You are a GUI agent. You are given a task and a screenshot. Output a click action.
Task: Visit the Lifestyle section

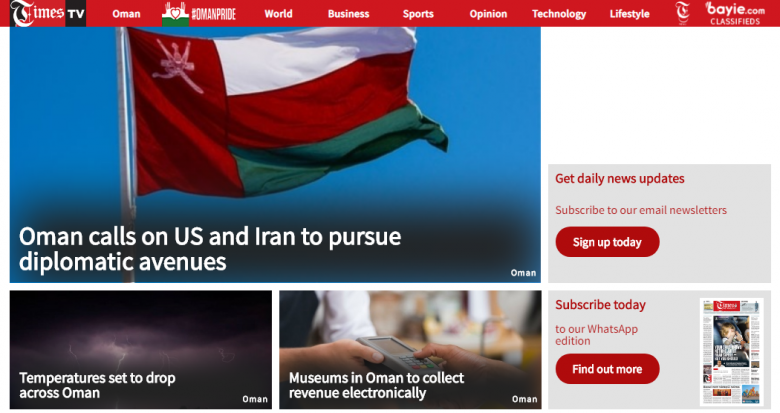click(629, 14)
